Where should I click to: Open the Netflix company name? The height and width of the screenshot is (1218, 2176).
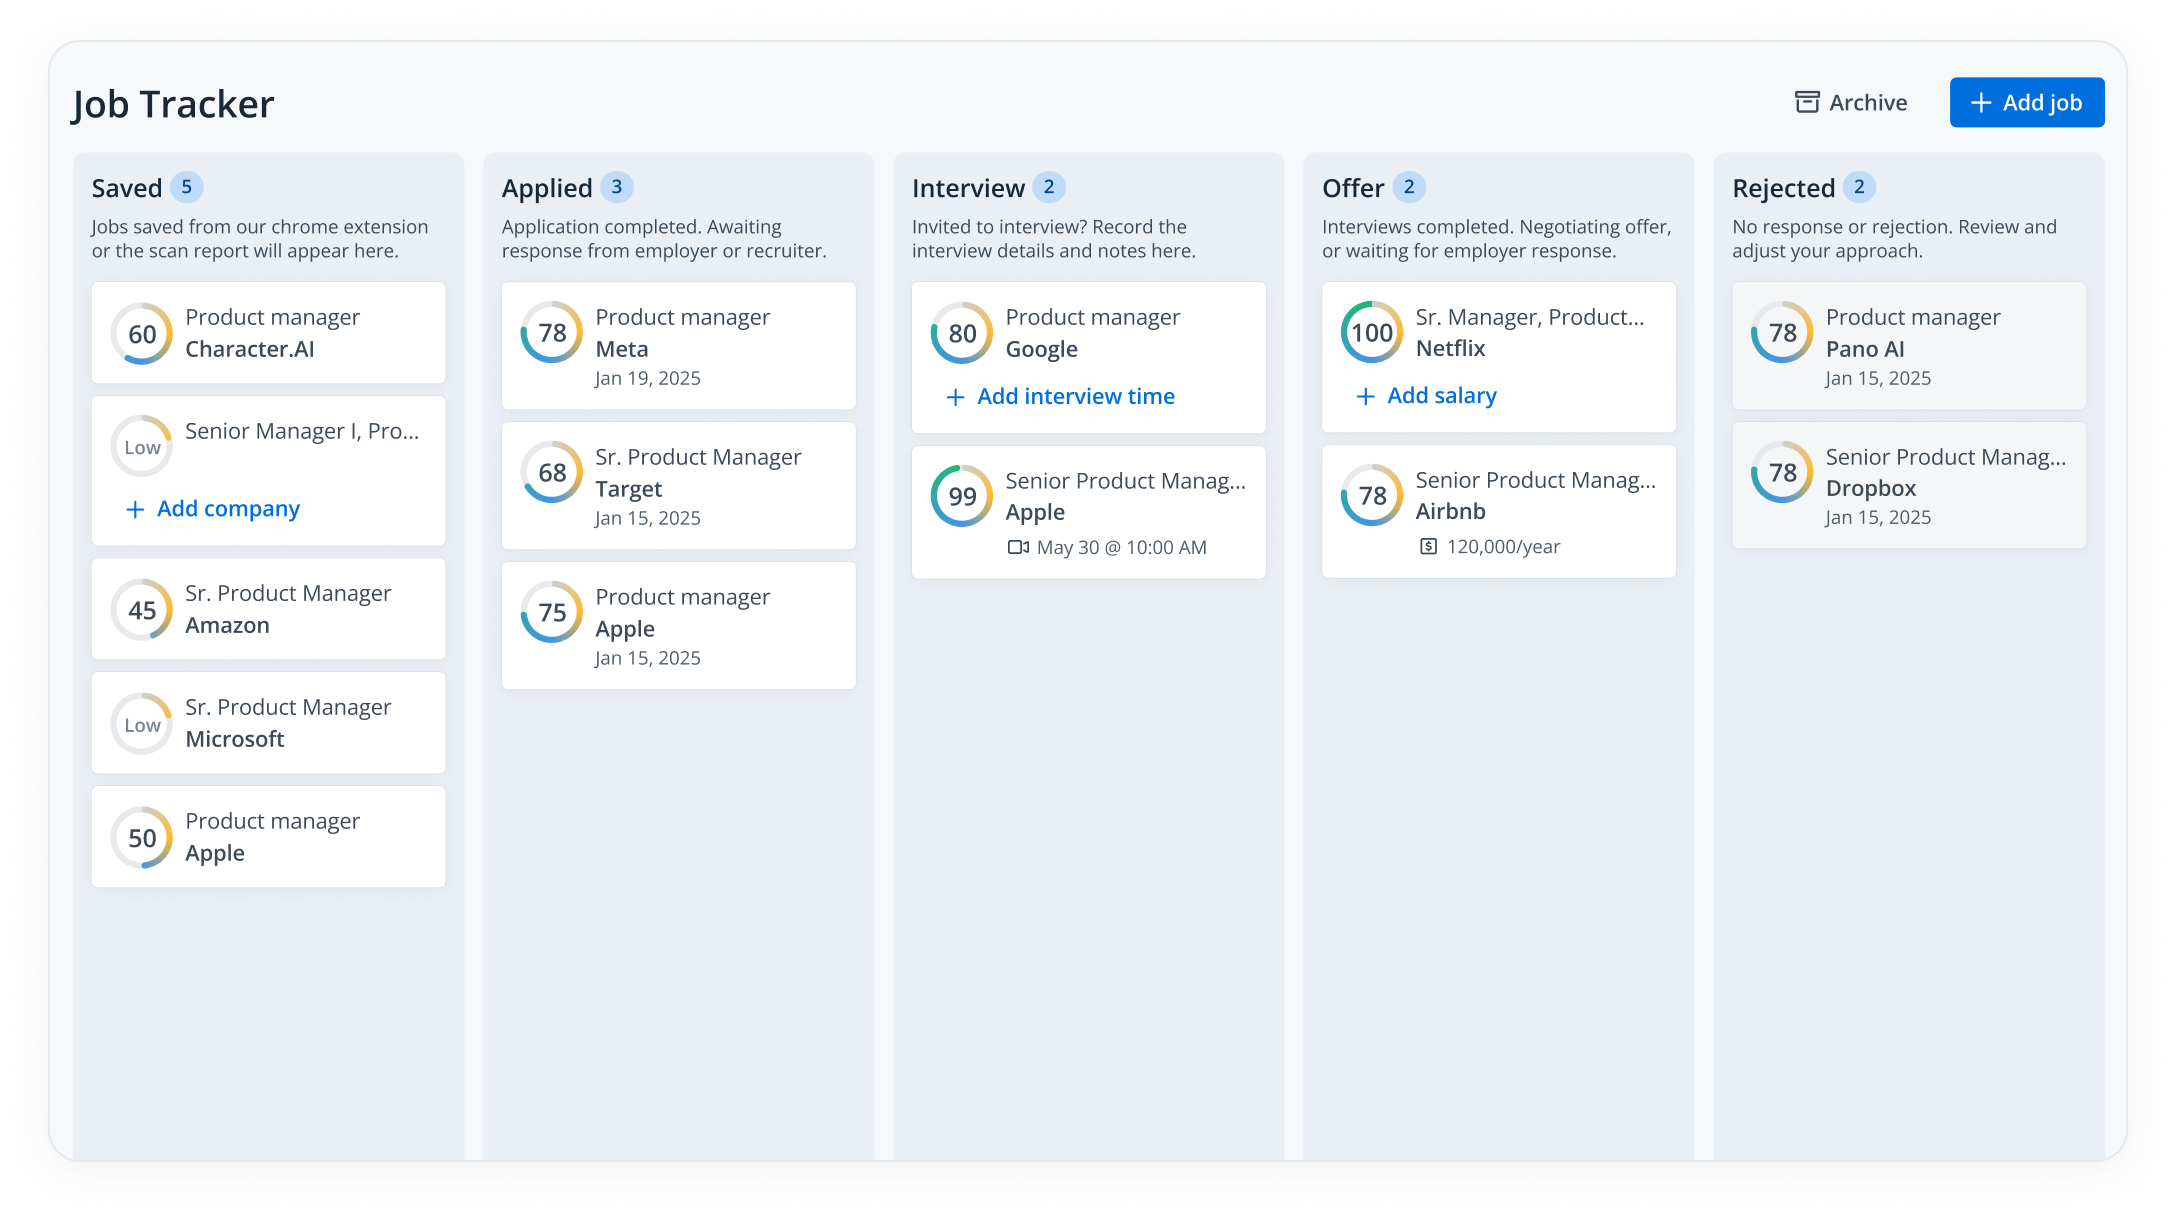tap(1450, 348)
